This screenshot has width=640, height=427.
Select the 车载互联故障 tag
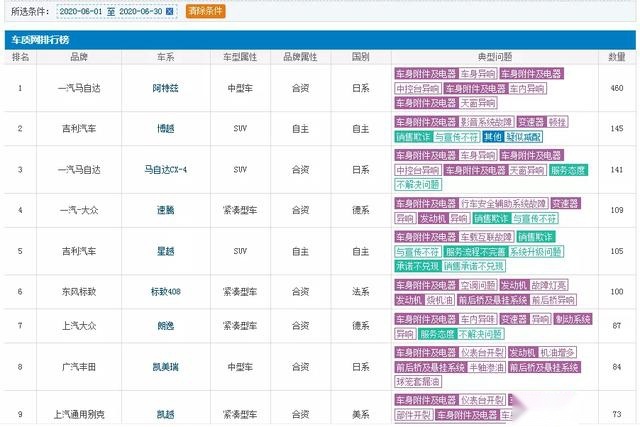click(x=486, y=237)
